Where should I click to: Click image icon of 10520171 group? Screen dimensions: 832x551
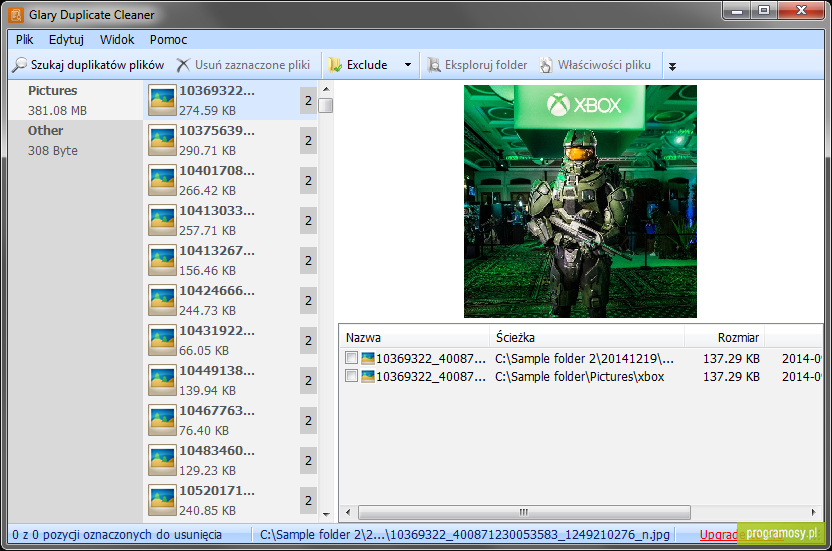pyautogui.click(x=162, y=500)
